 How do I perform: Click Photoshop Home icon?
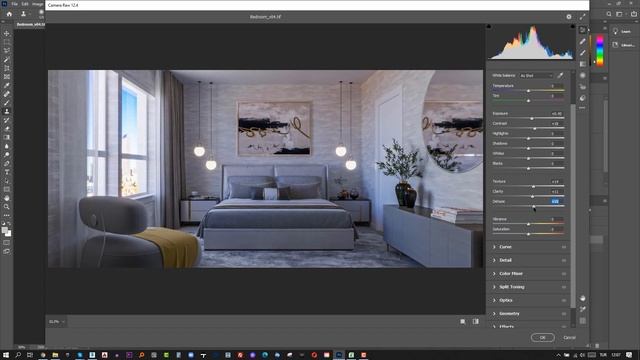click(9, 13)
